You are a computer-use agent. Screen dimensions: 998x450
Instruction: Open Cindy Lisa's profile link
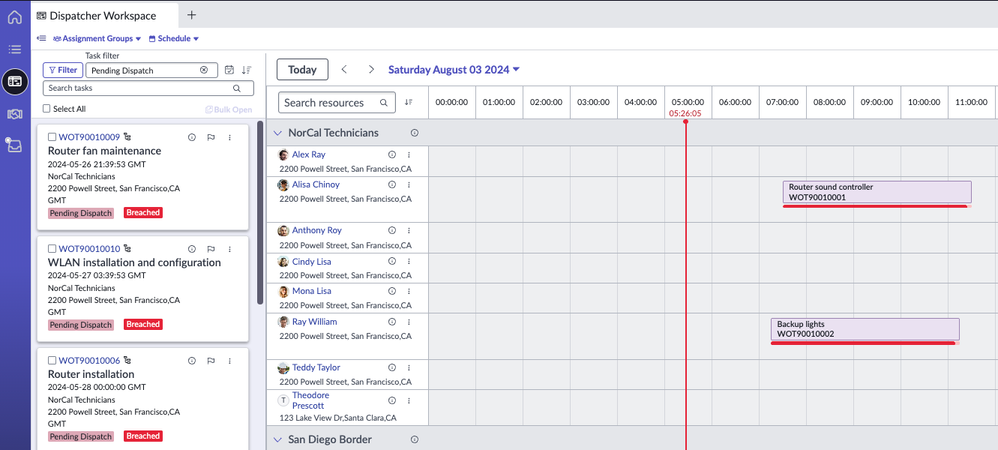[311, 262]
